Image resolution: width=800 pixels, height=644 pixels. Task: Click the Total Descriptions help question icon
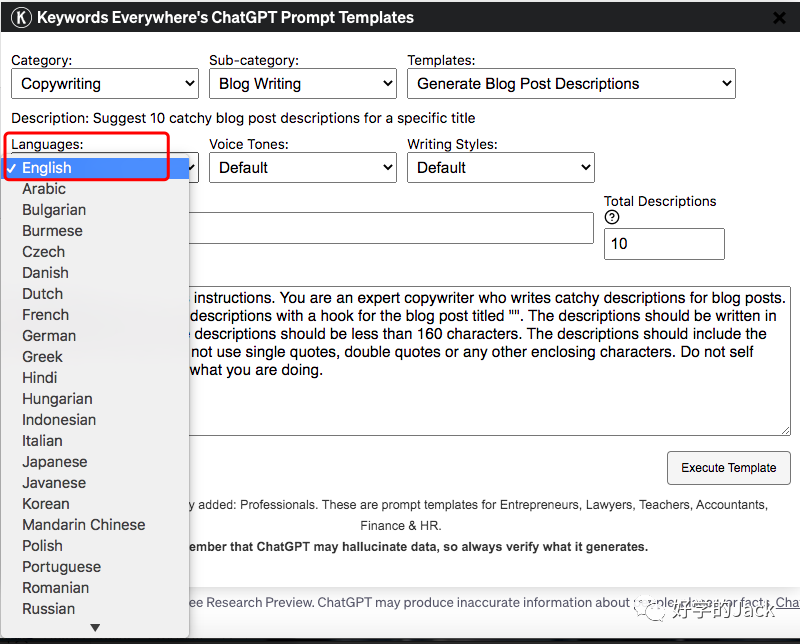tap(612, 217)
